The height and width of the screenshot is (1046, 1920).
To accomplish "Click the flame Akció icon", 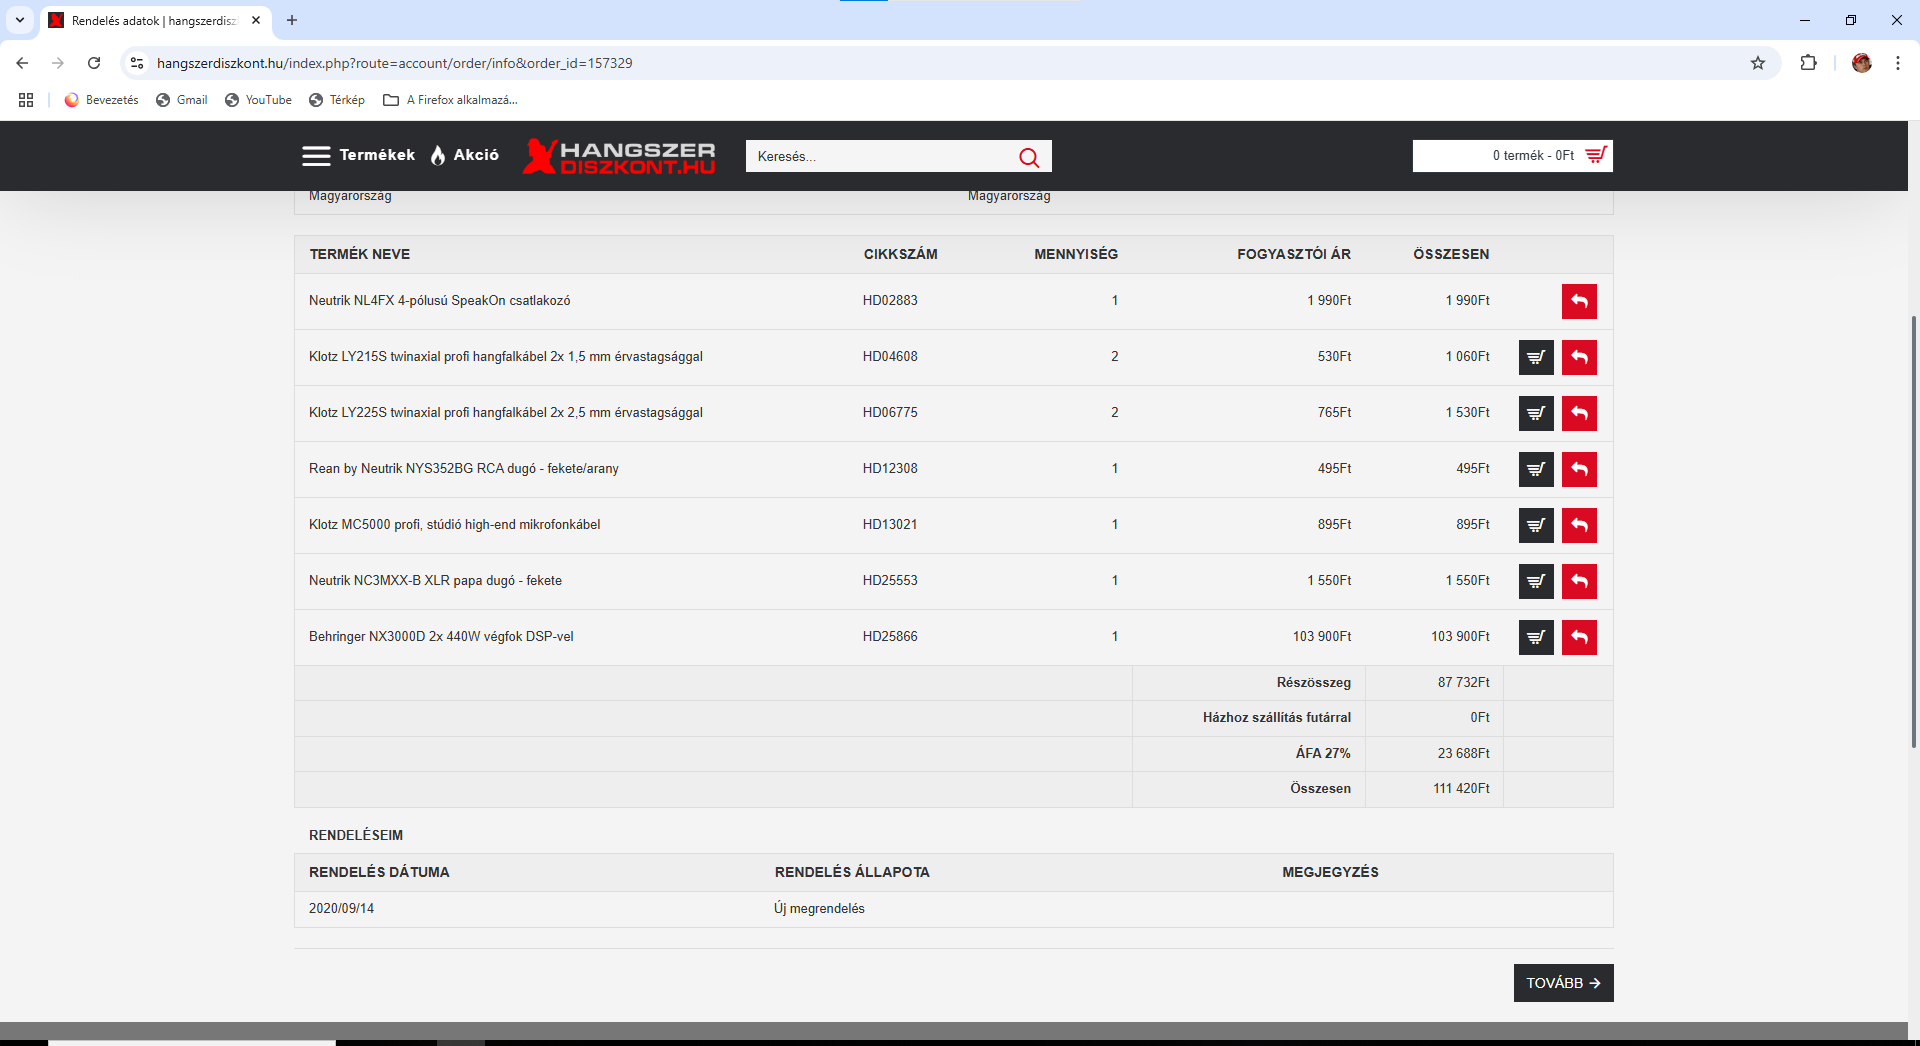I will (x=438, y=155).
